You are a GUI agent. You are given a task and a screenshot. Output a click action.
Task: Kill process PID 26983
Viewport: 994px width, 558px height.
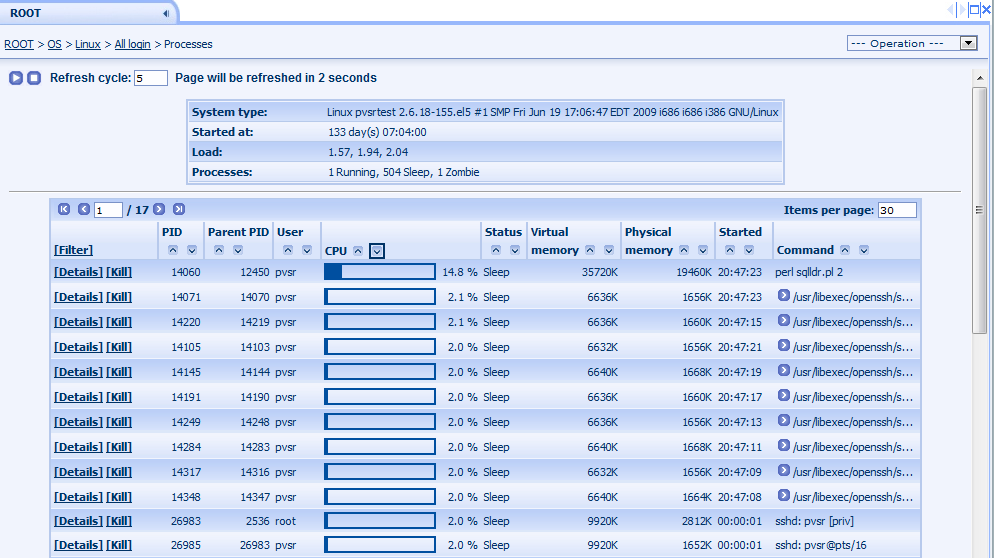point(119,521)
